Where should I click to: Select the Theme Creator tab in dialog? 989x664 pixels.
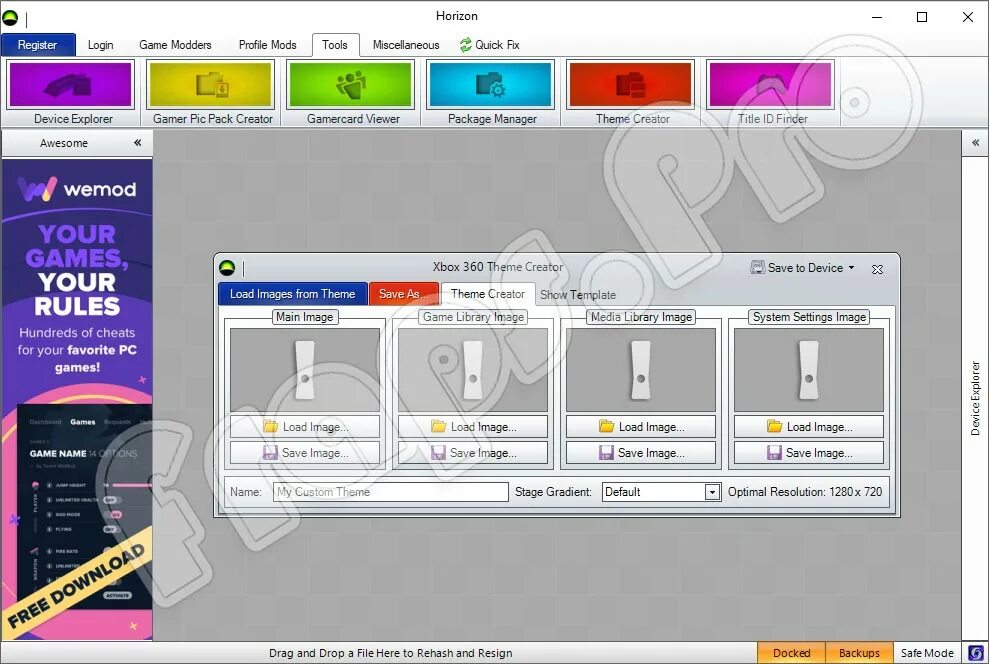click(488, 294)
